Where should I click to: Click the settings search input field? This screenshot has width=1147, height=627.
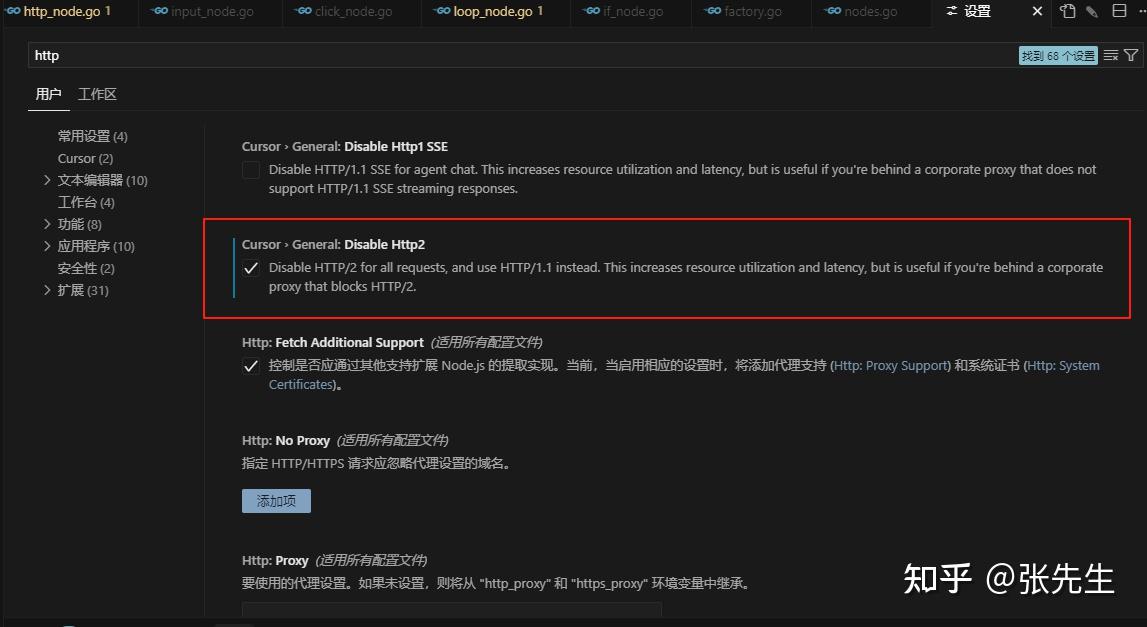point(400,55)
